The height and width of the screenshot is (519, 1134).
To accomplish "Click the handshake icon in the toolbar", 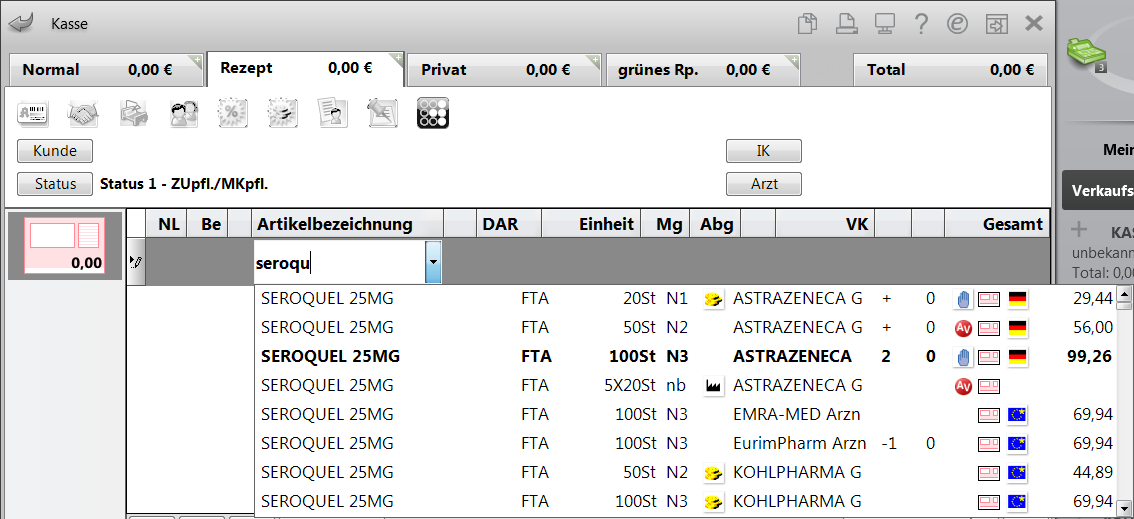I will pos(83,113).
